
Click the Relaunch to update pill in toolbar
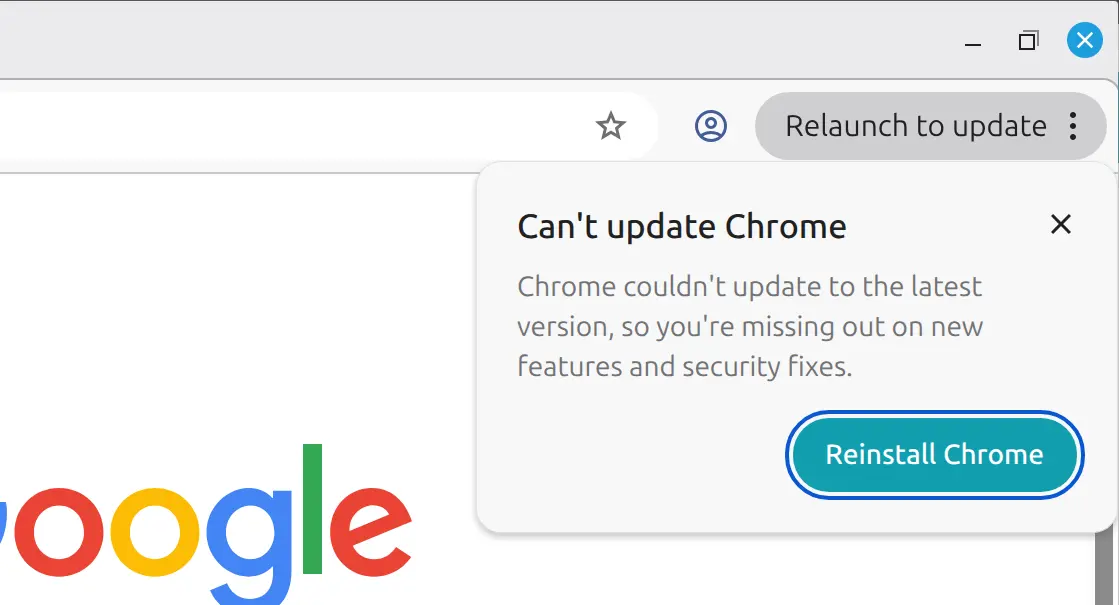(x=915, y=126)
